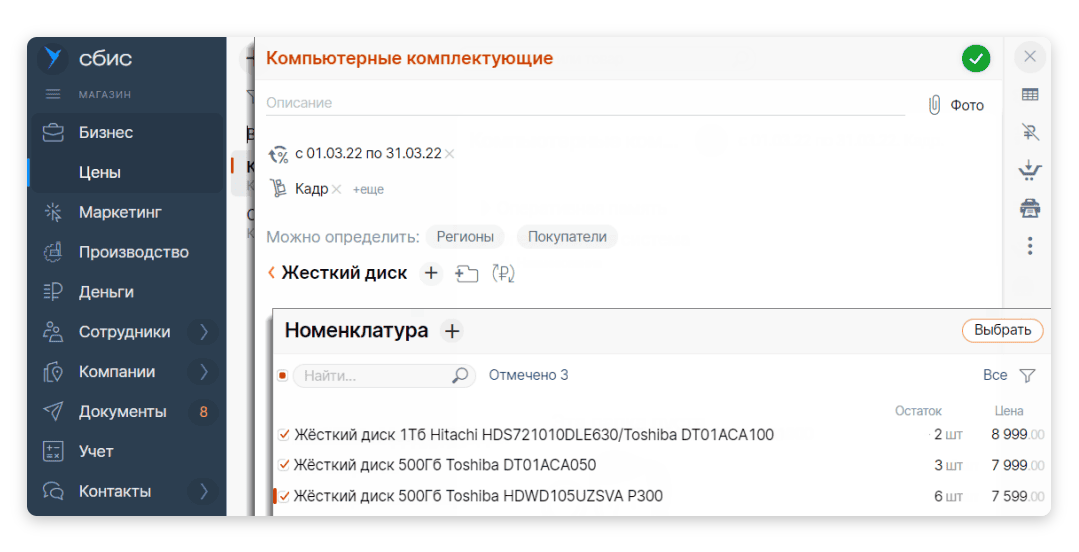The image size is (1079, 552).
Task: Open Документы section in sidebar
Action: [x=122, y=411]
